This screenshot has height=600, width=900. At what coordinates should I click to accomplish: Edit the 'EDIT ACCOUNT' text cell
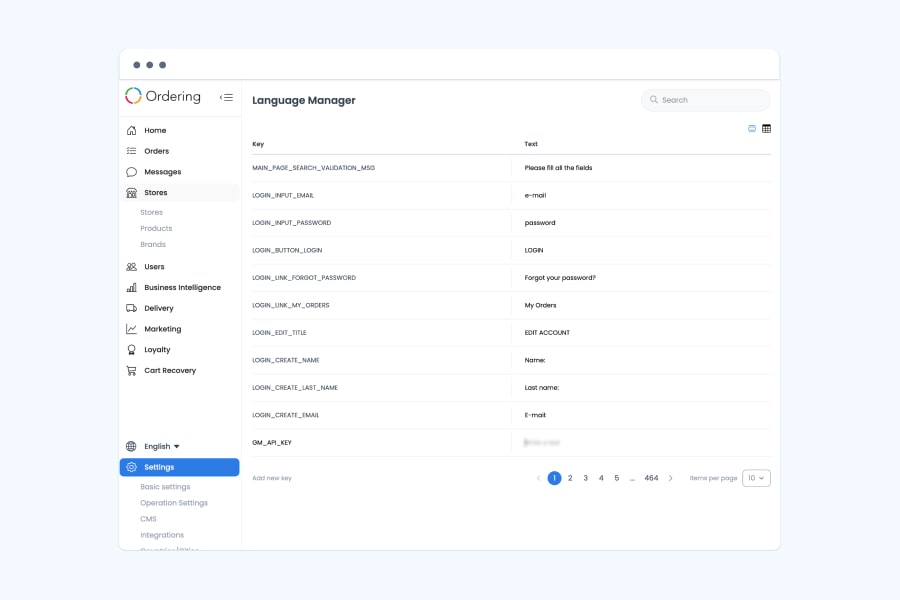546,332
